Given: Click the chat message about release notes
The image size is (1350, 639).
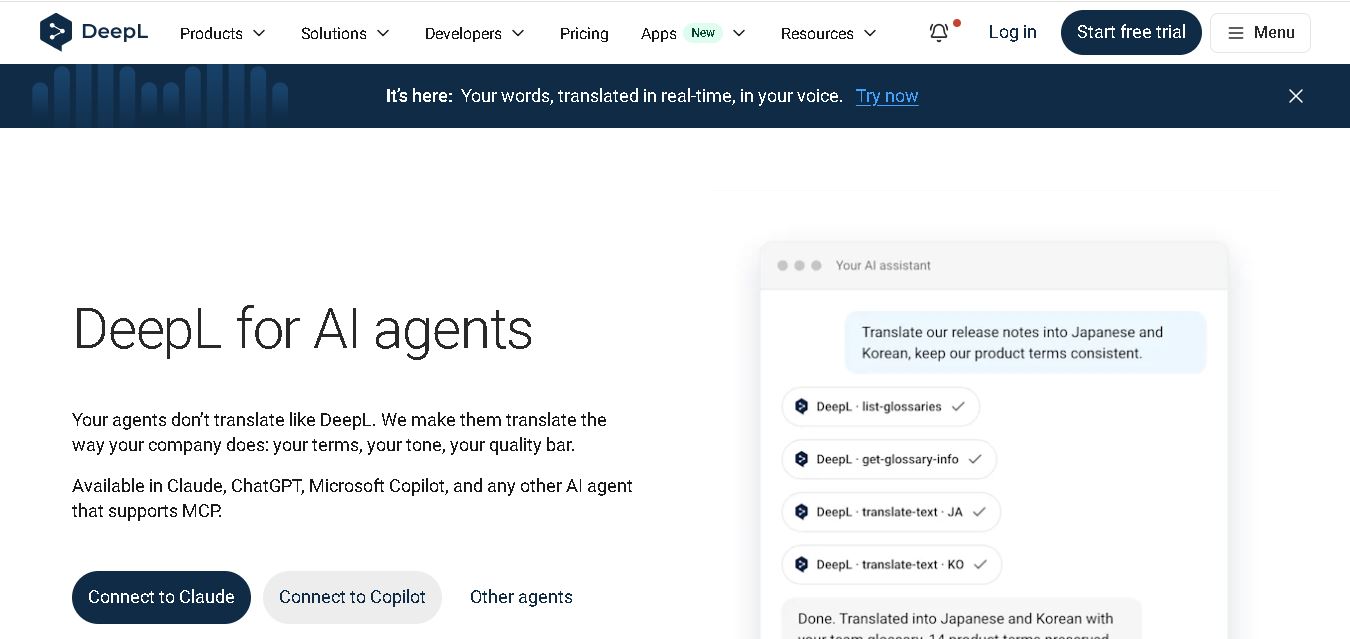Looking at the screenshot, I should coord(1025,342).
